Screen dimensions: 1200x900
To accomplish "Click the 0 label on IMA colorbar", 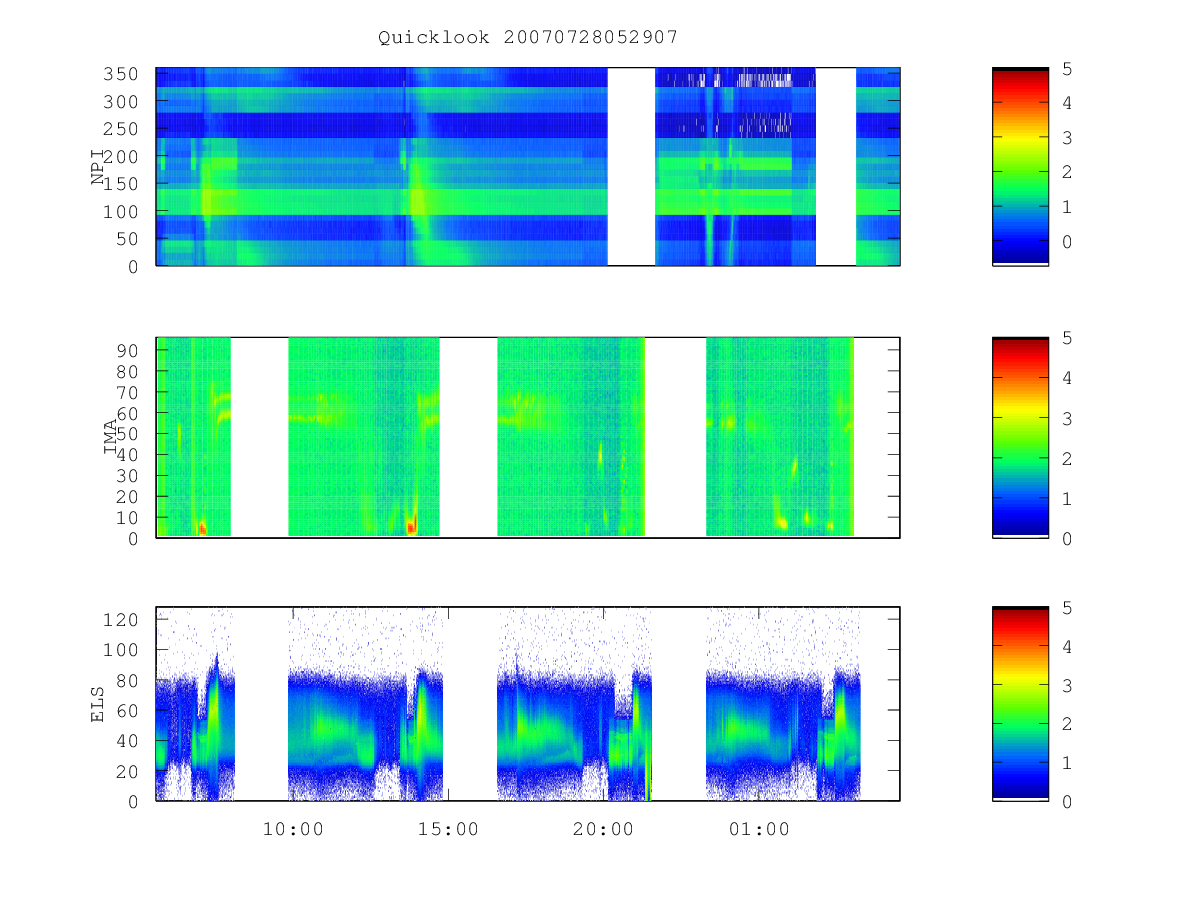I will point(1068,539).
